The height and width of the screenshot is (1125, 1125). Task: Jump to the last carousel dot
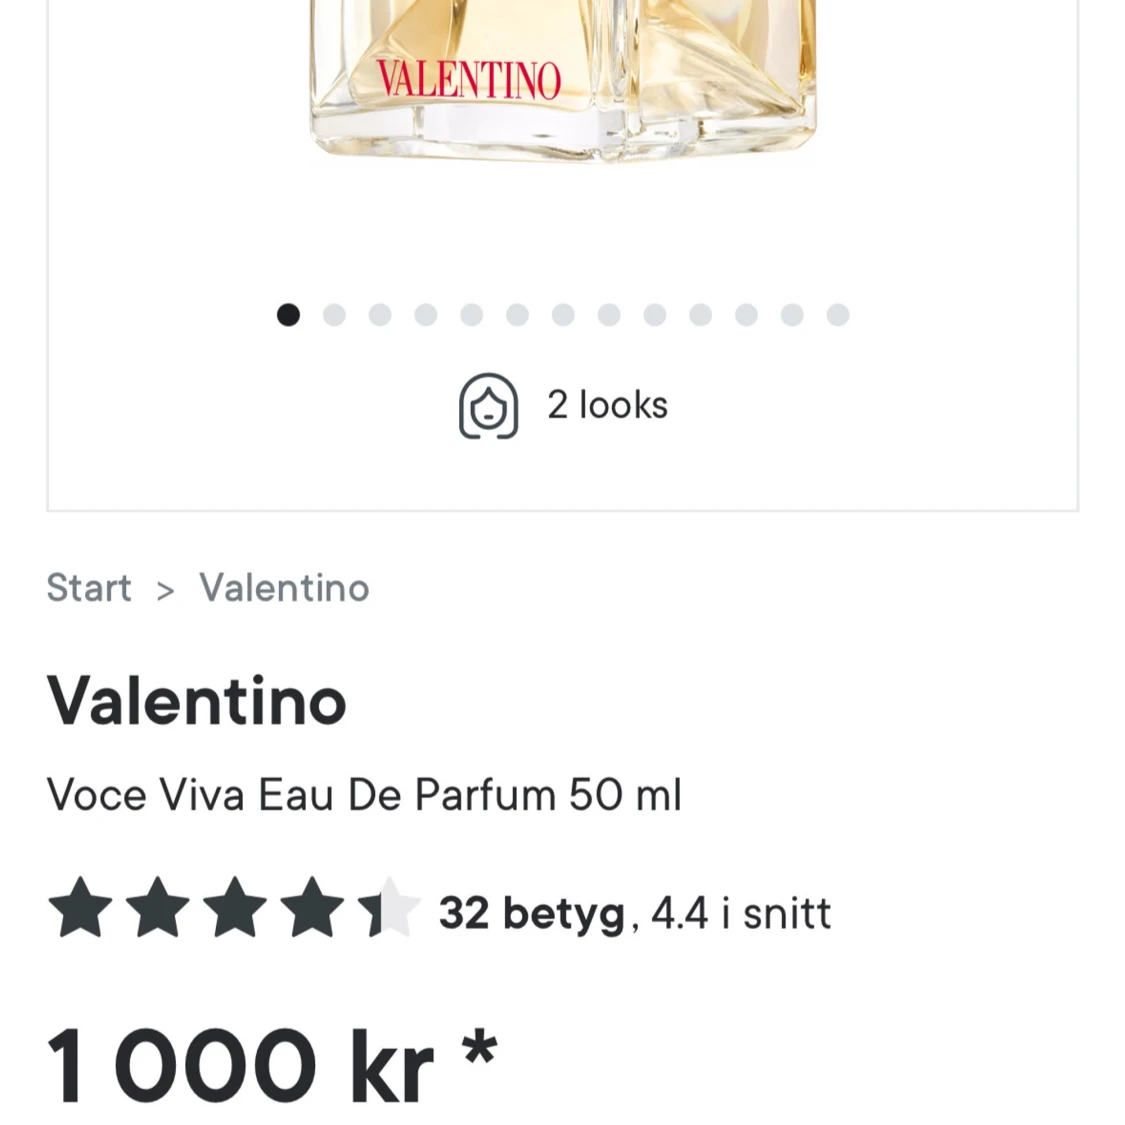[838, 314]
